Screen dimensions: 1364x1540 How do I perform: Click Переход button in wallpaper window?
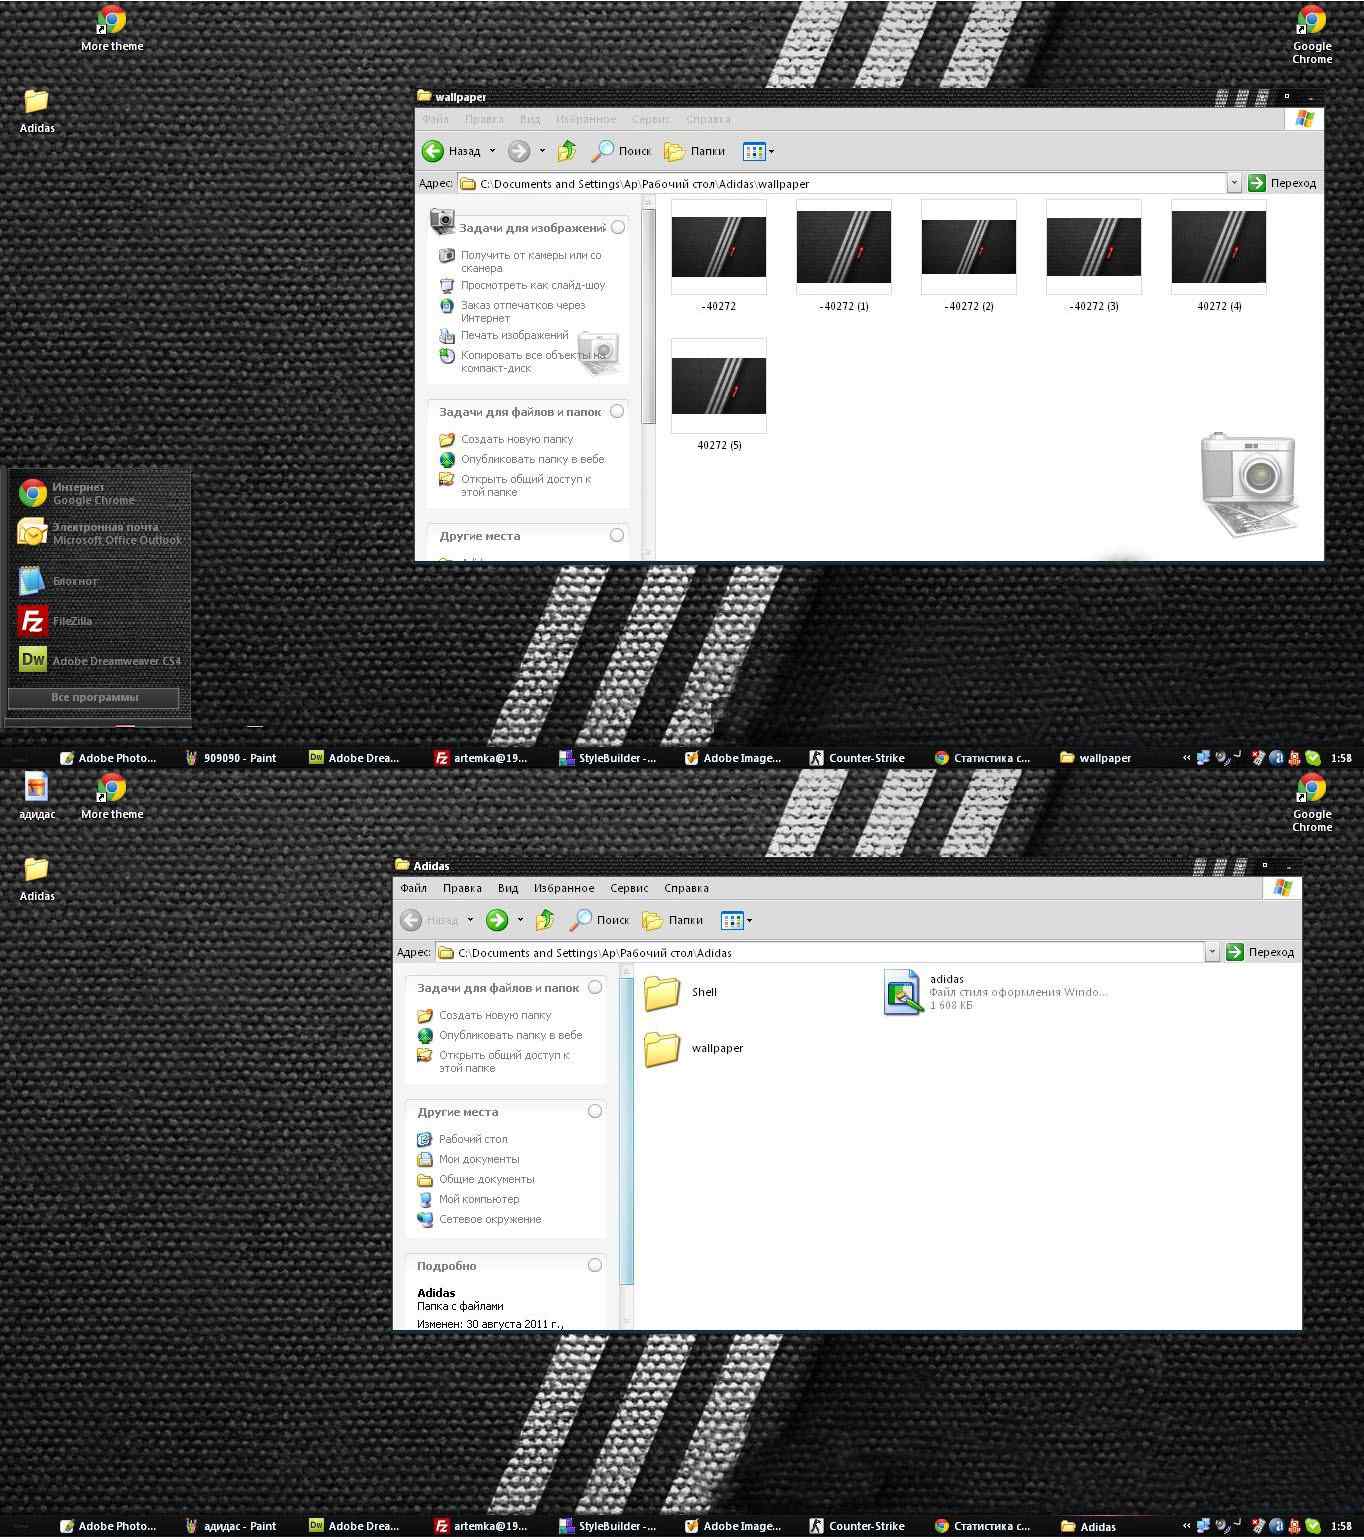pyautogui.click(x=1283, y=183)
